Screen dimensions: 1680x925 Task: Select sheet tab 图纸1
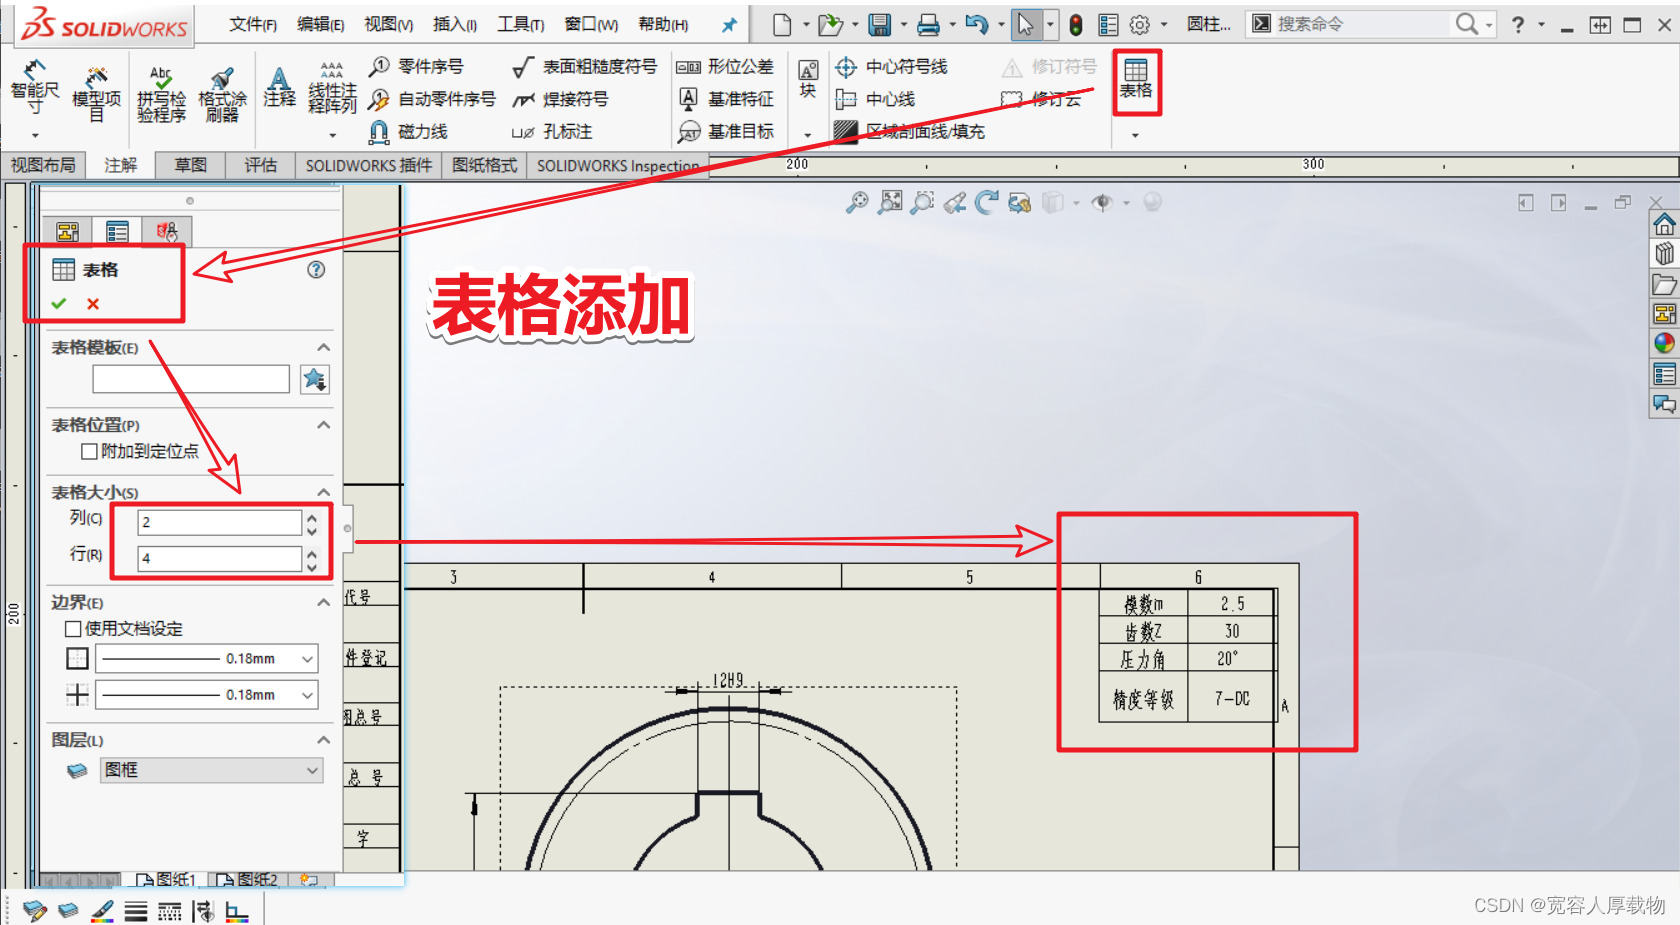click(x=167, y=880)
